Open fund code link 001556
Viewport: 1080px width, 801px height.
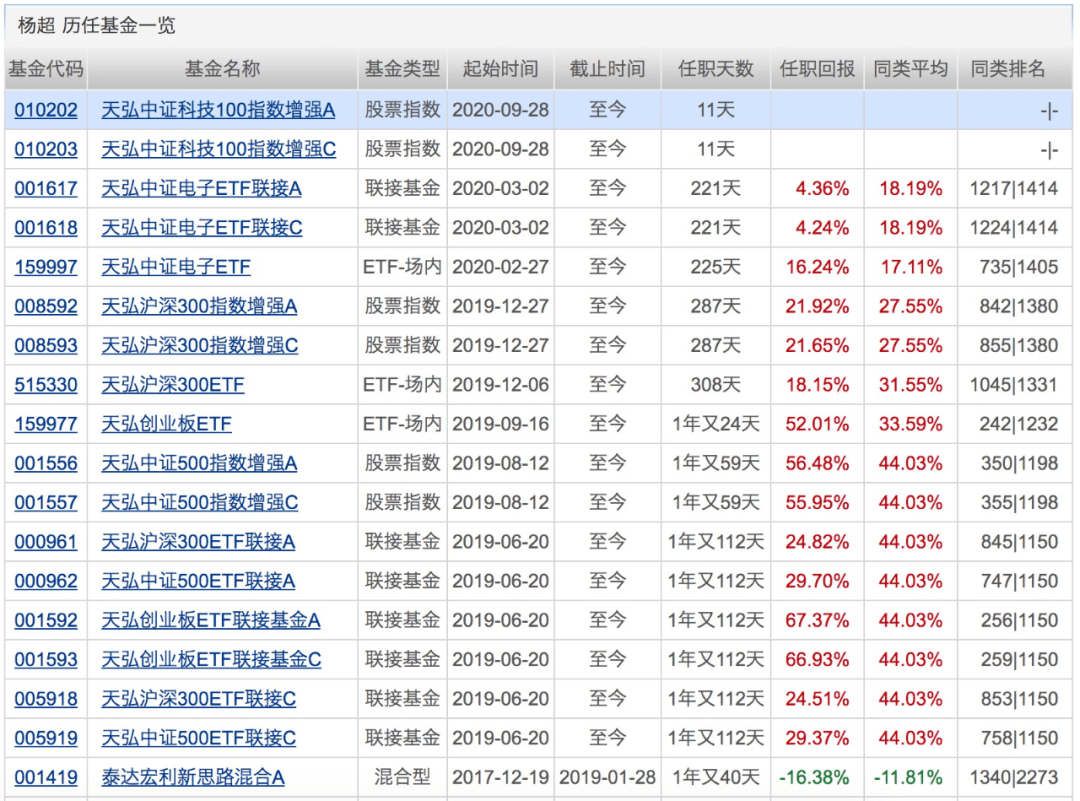[45, 464]
